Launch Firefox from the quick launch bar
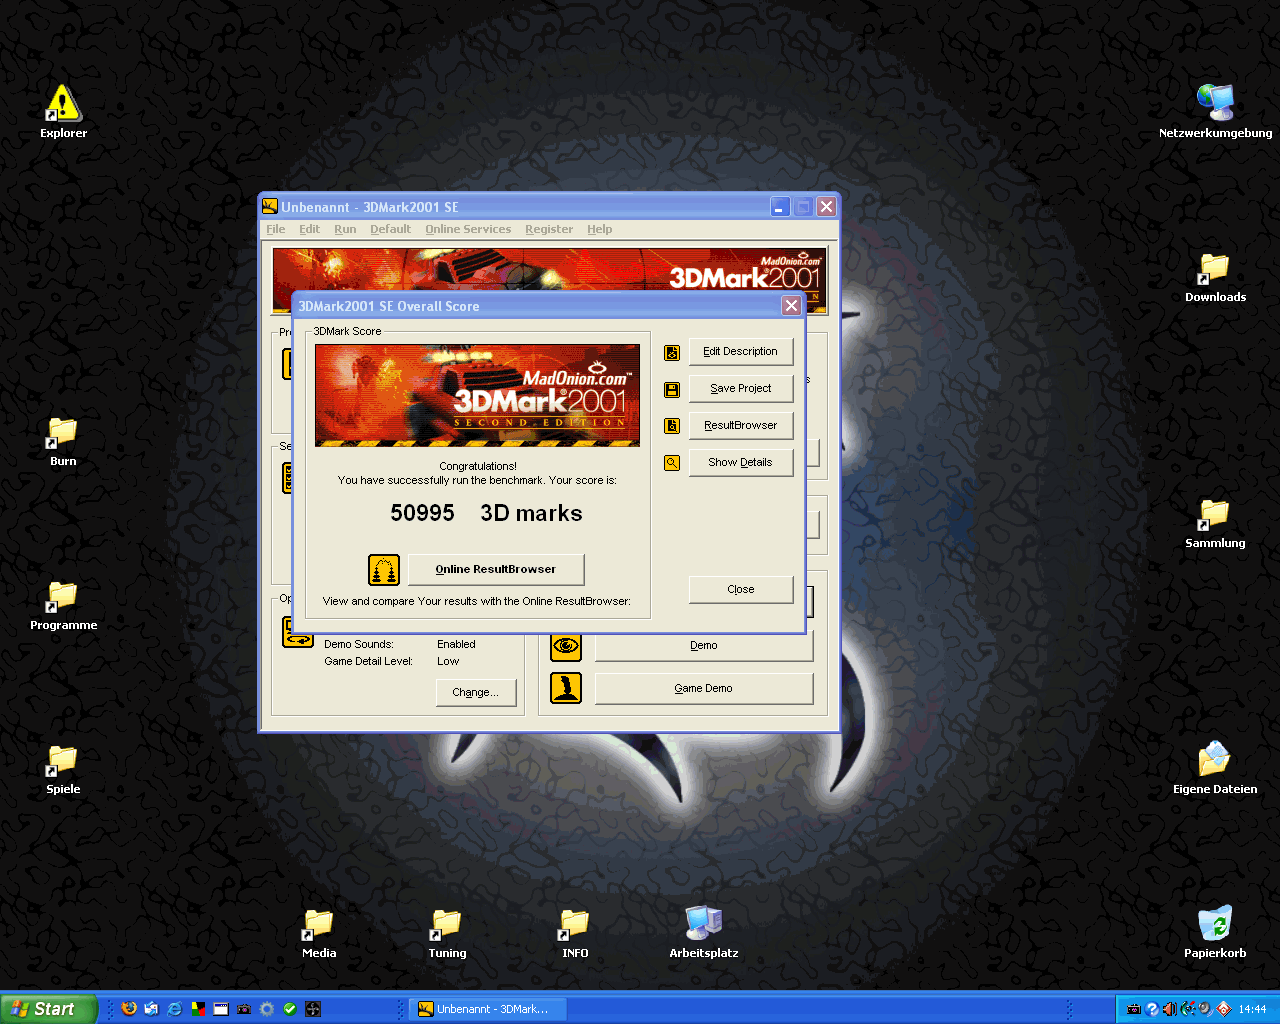The width and height of the screenshot is (1280, 1024). [129, 1009]
